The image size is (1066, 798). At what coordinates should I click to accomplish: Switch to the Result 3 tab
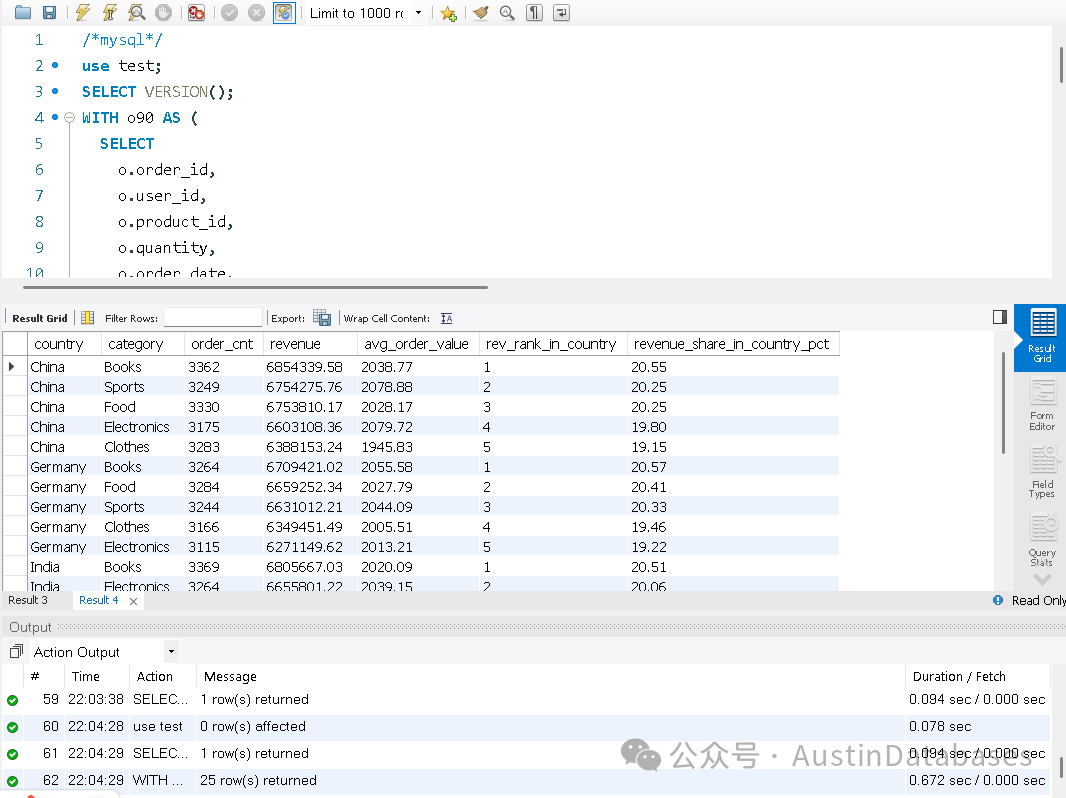pyautogui.click(x=28, y=600)
